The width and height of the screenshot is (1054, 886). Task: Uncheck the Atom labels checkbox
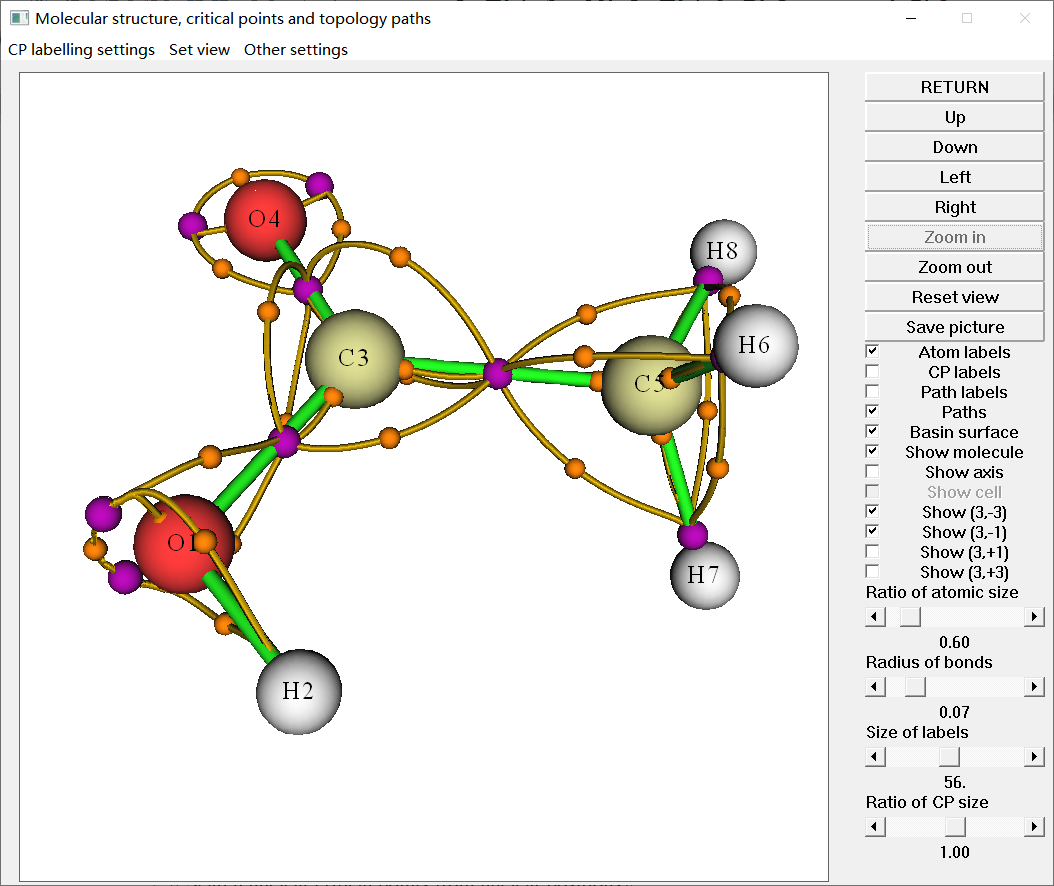[x=872, y=351]
